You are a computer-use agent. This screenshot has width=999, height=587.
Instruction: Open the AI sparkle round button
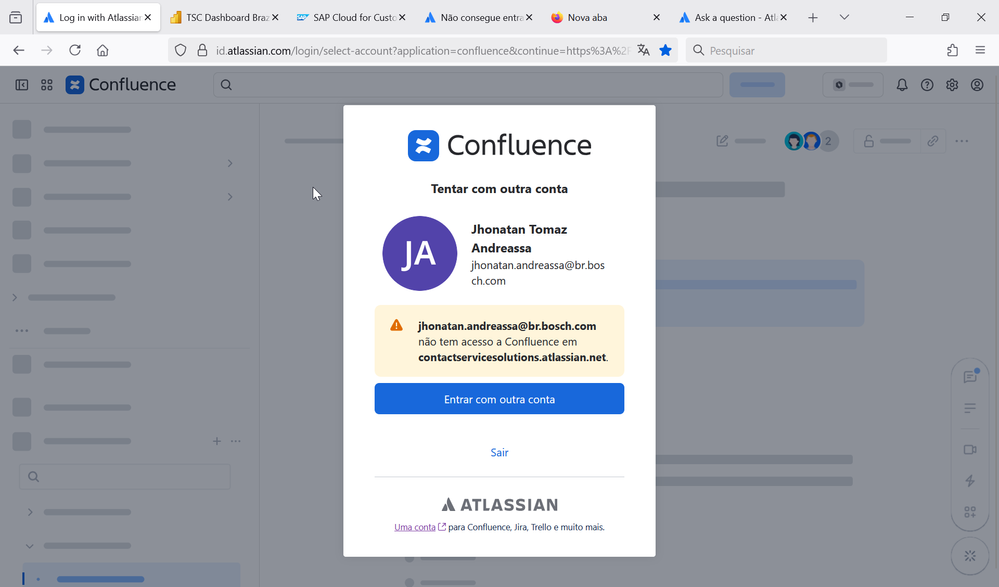tap(970, 556)
